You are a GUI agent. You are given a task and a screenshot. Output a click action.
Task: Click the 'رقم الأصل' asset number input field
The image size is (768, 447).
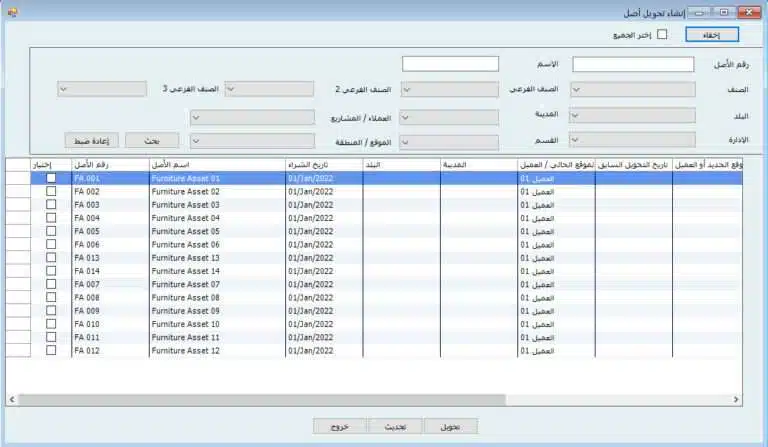tap(633, 64)
